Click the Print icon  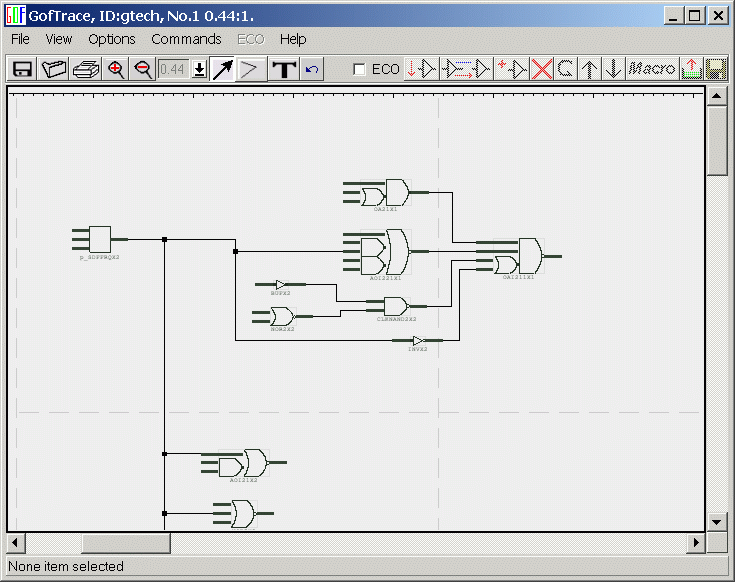click(86, 69)
